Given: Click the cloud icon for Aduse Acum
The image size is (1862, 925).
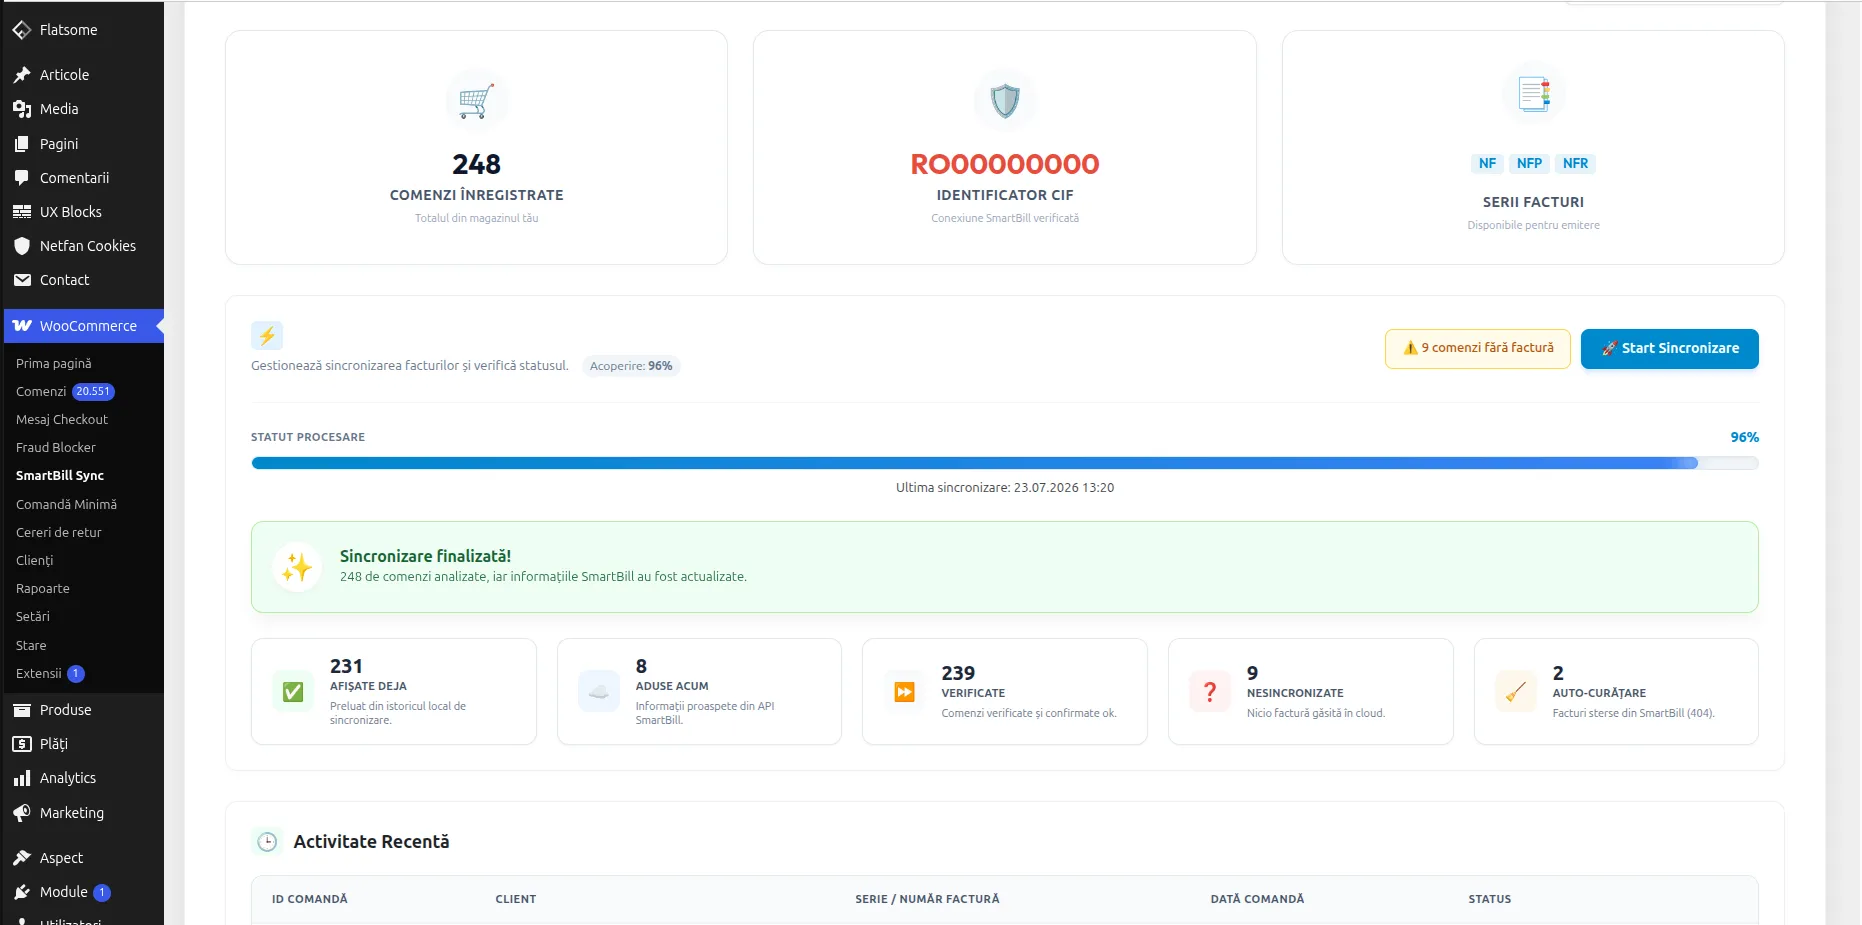Looking at the screenshot, I should coord(599,692).
